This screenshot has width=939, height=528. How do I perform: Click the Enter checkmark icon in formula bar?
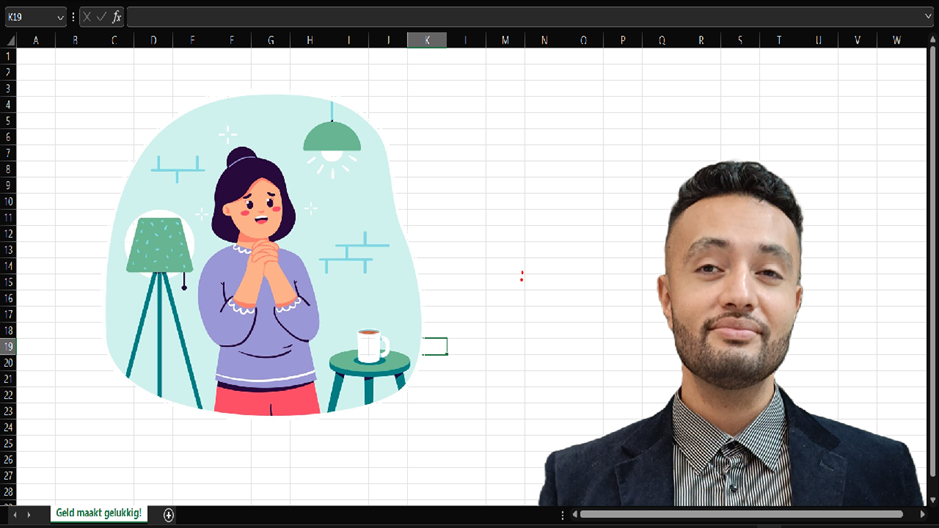(x=102, y=17)
